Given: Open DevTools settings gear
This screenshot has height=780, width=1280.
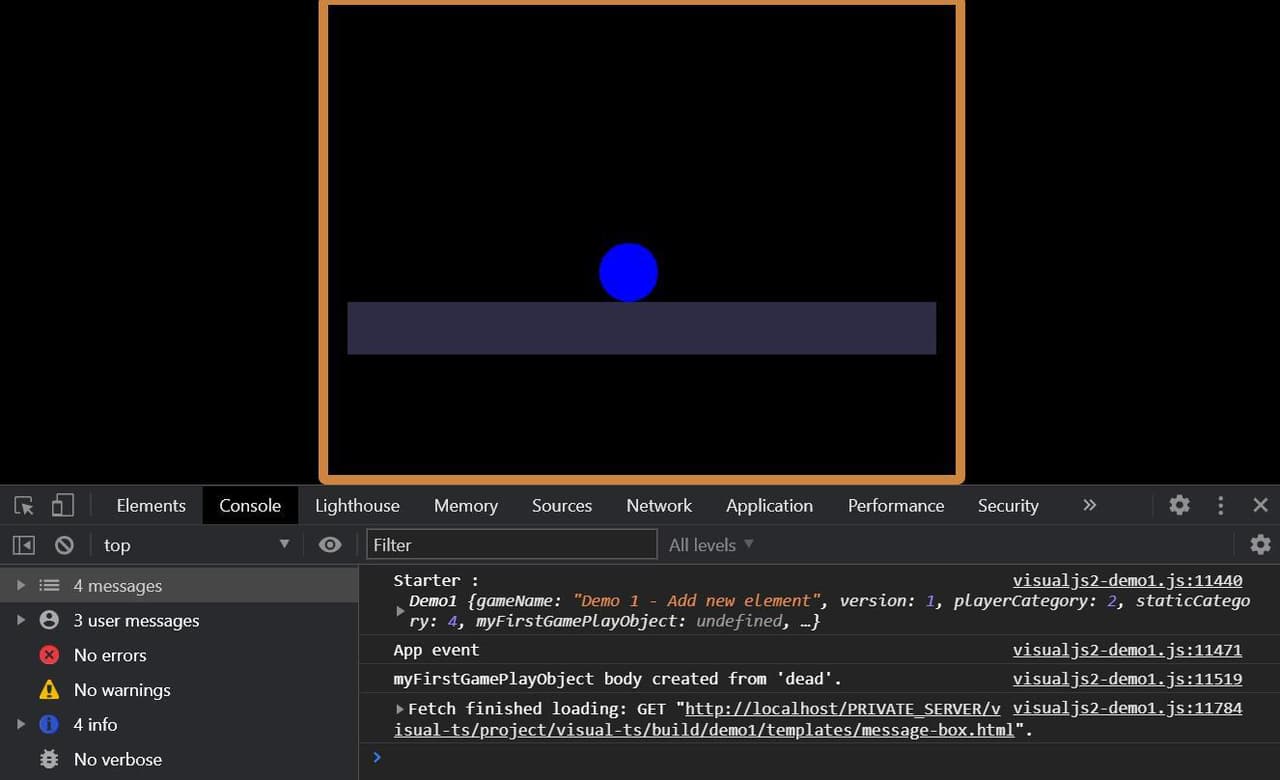Looking at the screenshot, I should pyautogui.click(x=1180, y=505).
